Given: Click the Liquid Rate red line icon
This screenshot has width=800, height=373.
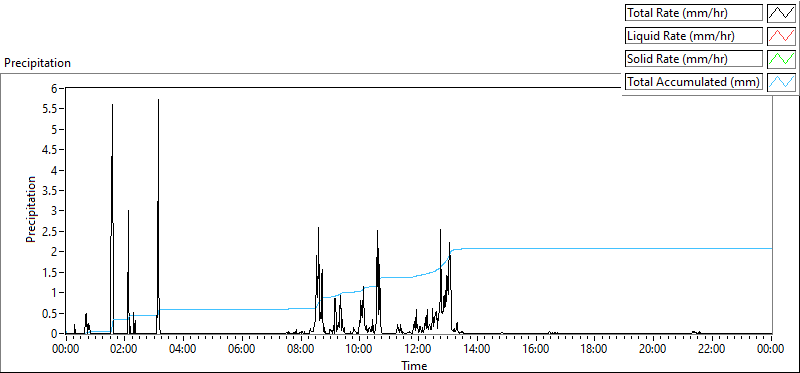Looking at the screenshot, I should [781, 36].
